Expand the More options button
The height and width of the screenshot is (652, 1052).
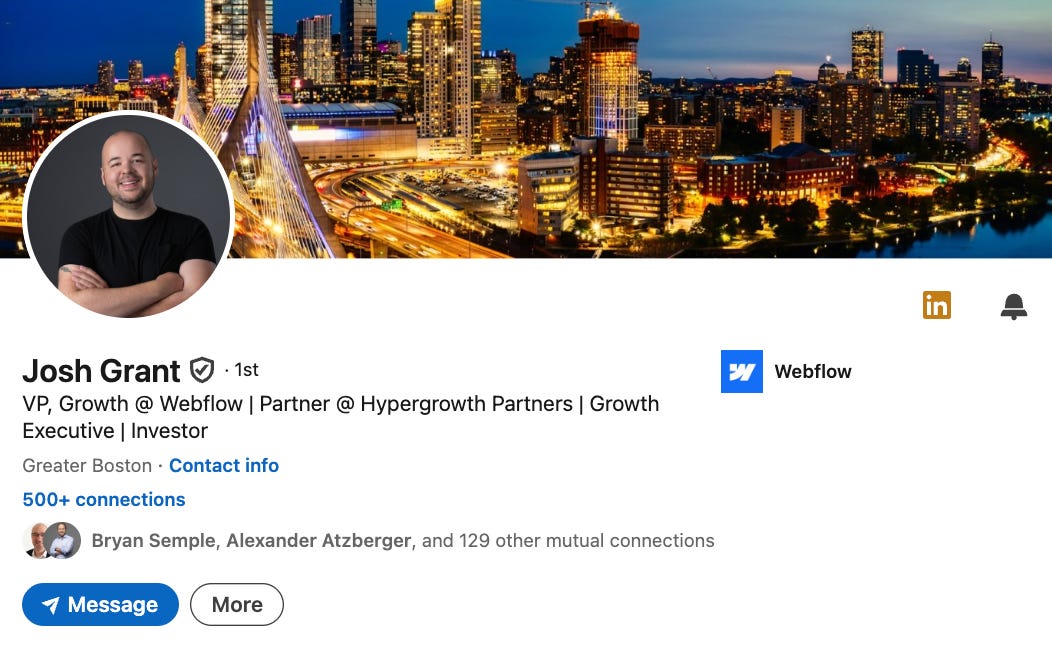tap(237, 604)
